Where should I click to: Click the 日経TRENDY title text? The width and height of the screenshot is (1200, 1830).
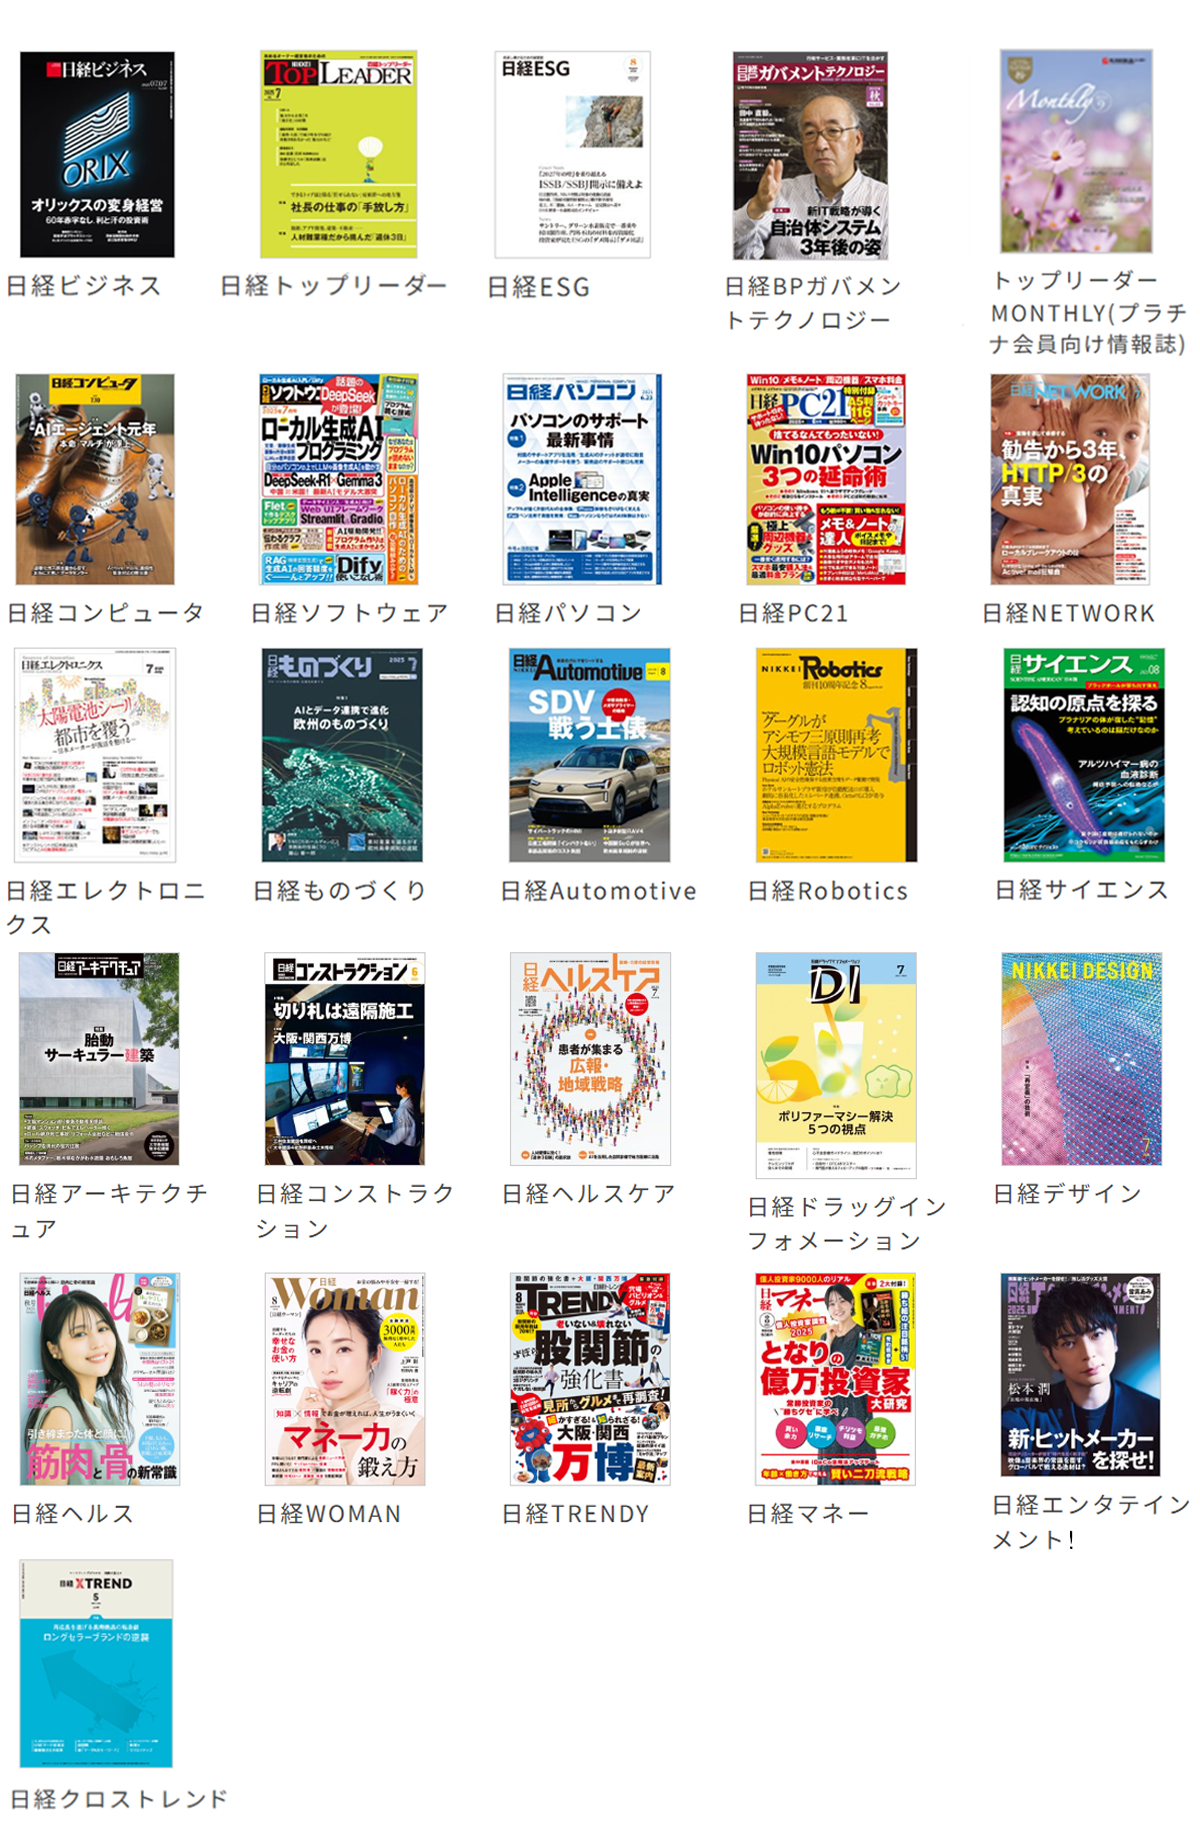click(x=576, y=1514)
